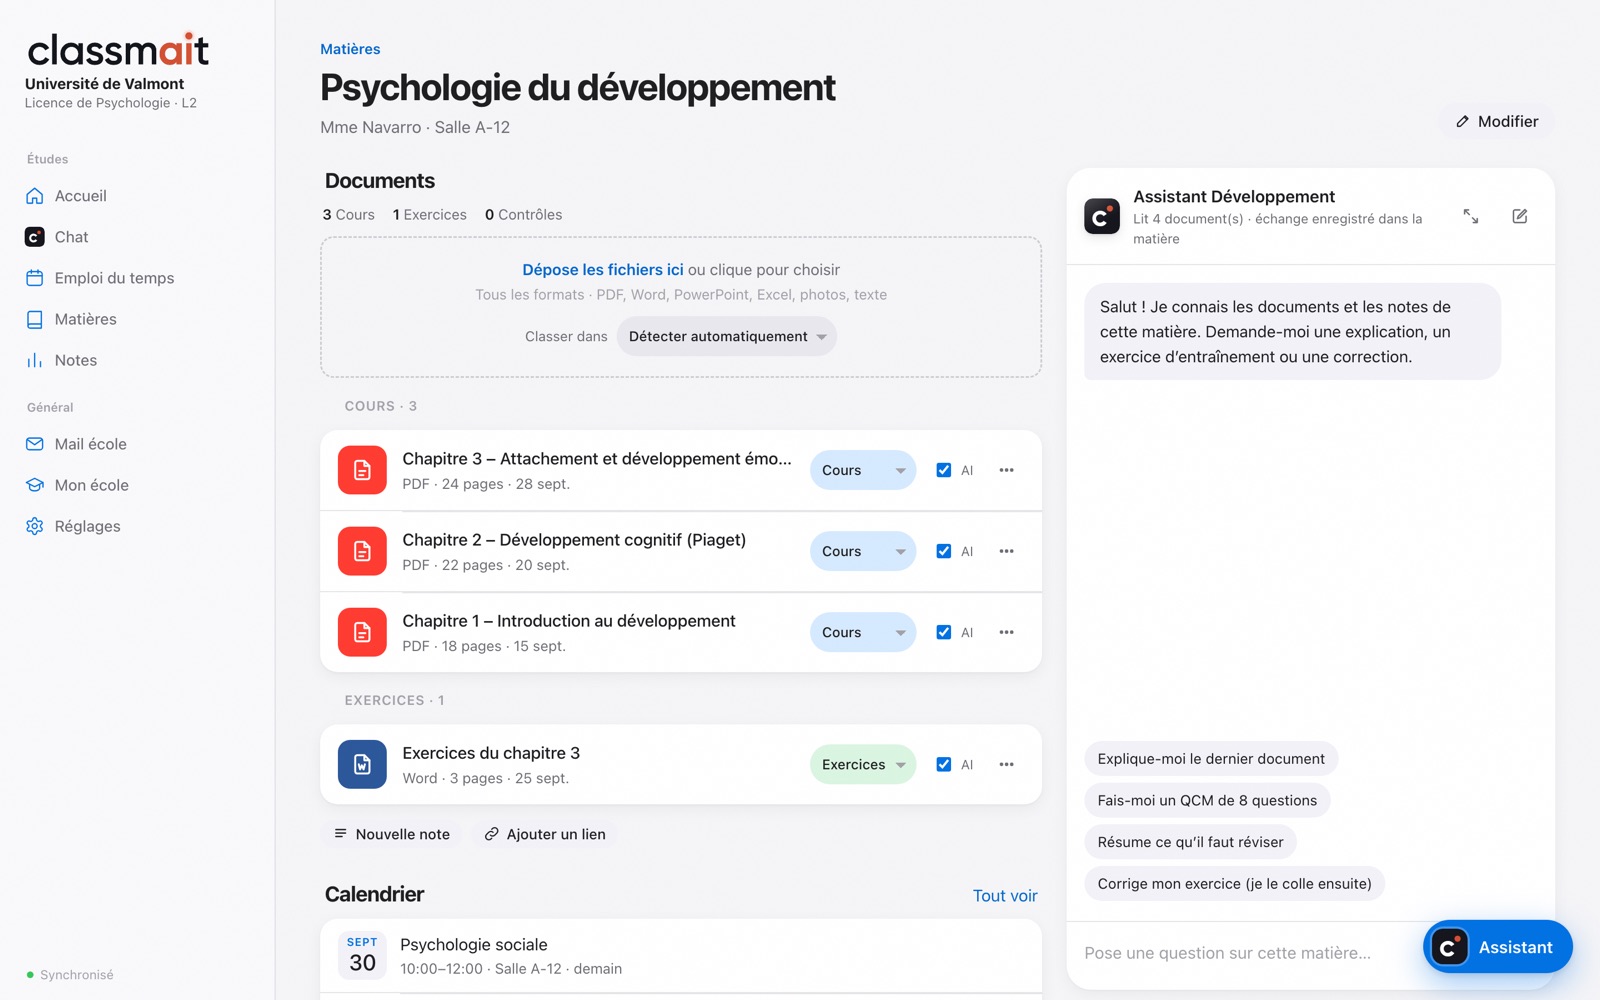The width and height of the screenshot is (1600, 1000).
Task: Click the Réglages gear icon
Action: tap(35, 526)
